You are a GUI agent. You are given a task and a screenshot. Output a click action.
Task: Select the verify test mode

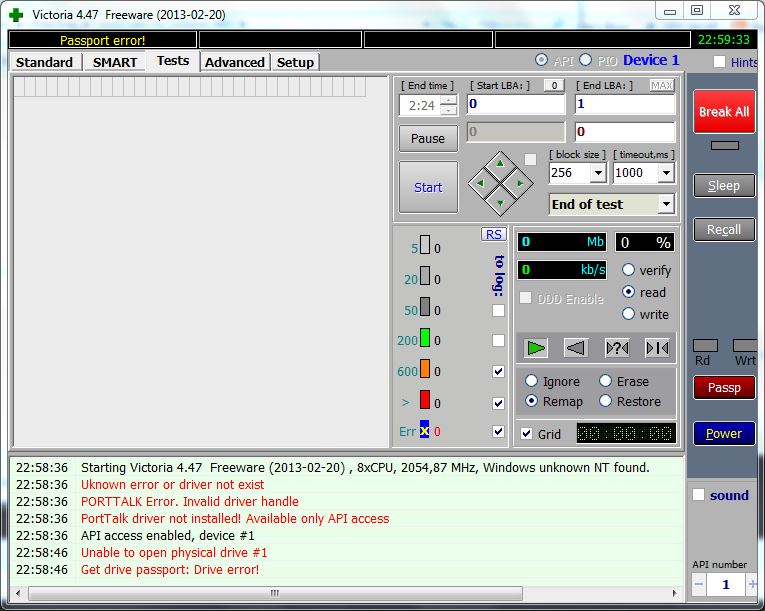[628, 270]
